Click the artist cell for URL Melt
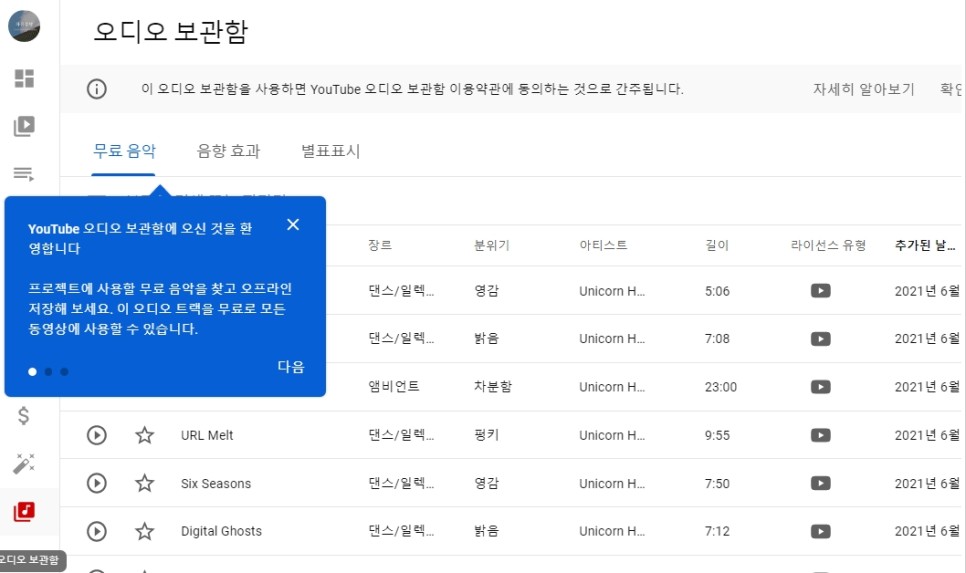966x573 pixels. (x=612, y=435)
